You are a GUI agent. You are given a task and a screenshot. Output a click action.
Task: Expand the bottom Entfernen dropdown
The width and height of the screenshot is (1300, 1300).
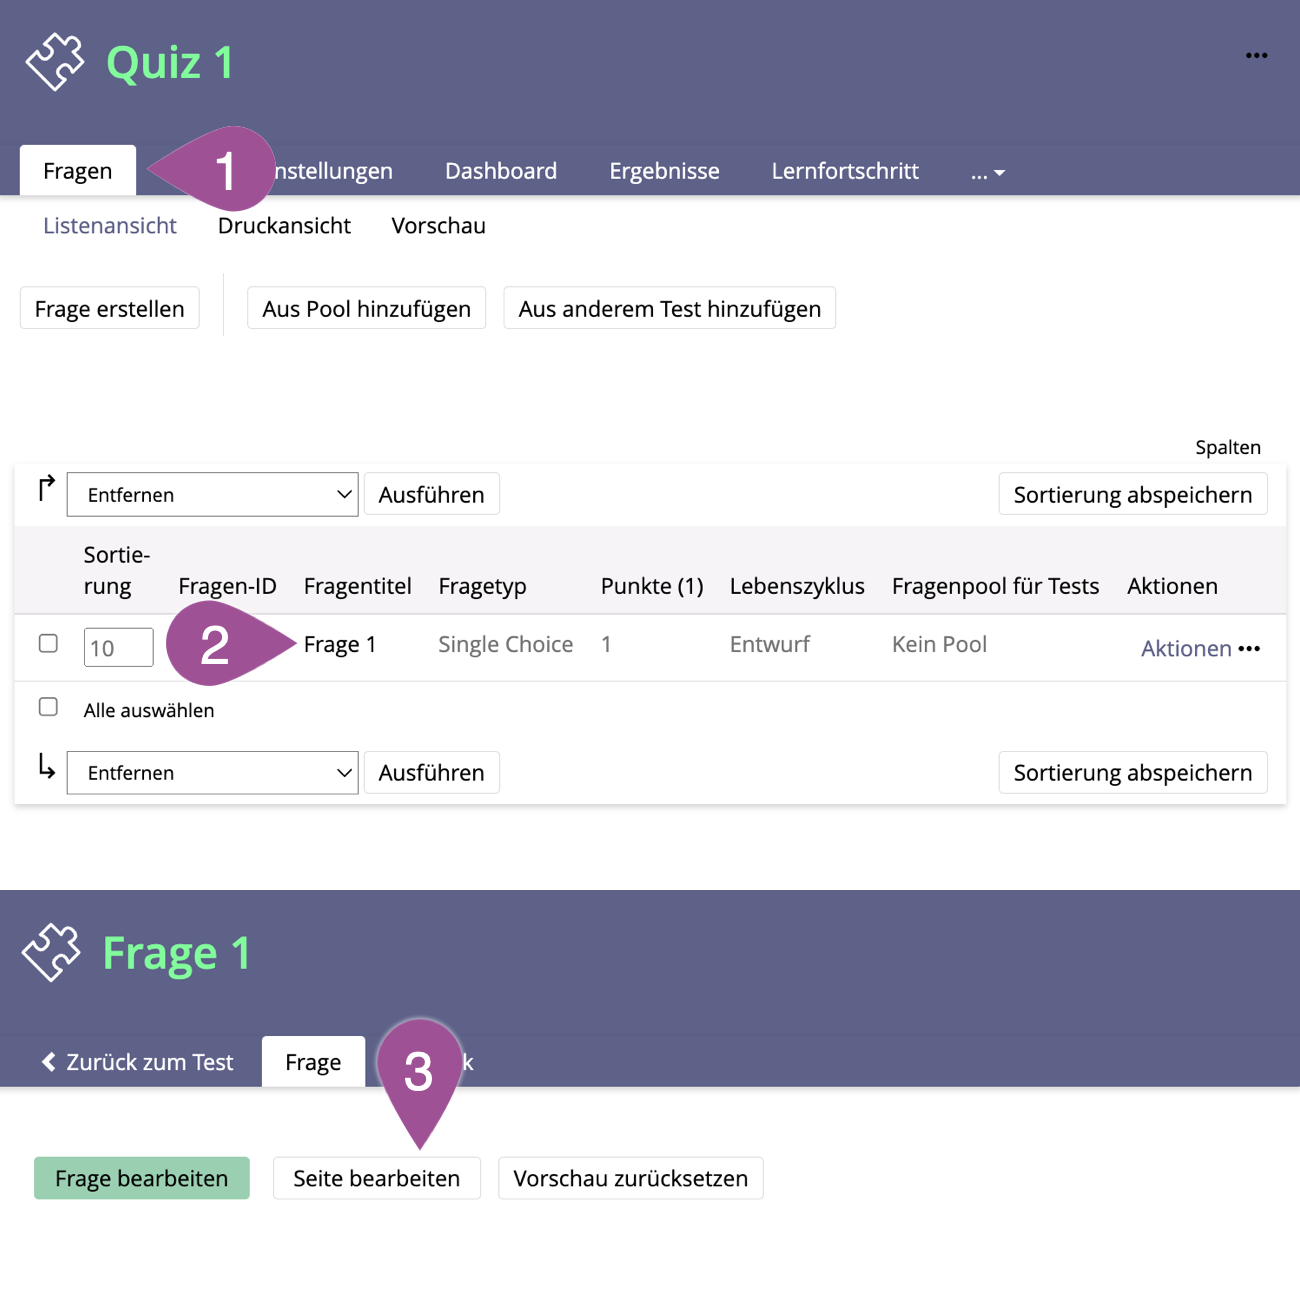coord(212,773)
